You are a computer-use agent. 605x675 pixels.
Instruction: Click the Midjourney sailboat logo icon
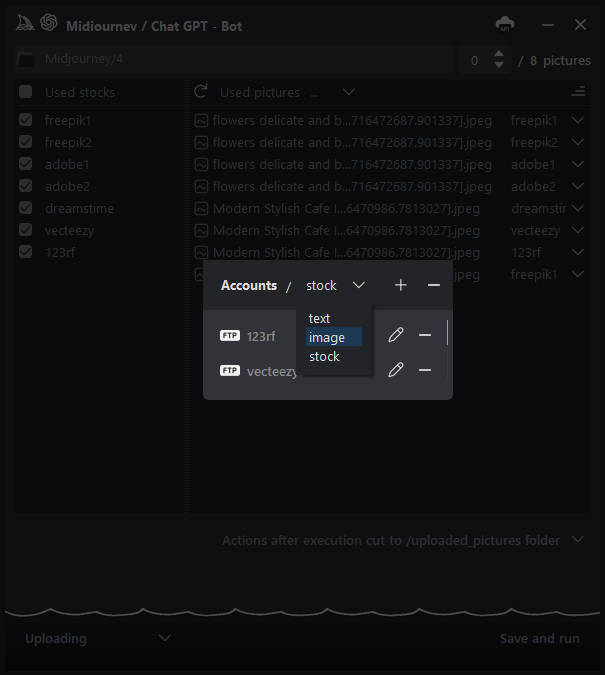(25, 23)
